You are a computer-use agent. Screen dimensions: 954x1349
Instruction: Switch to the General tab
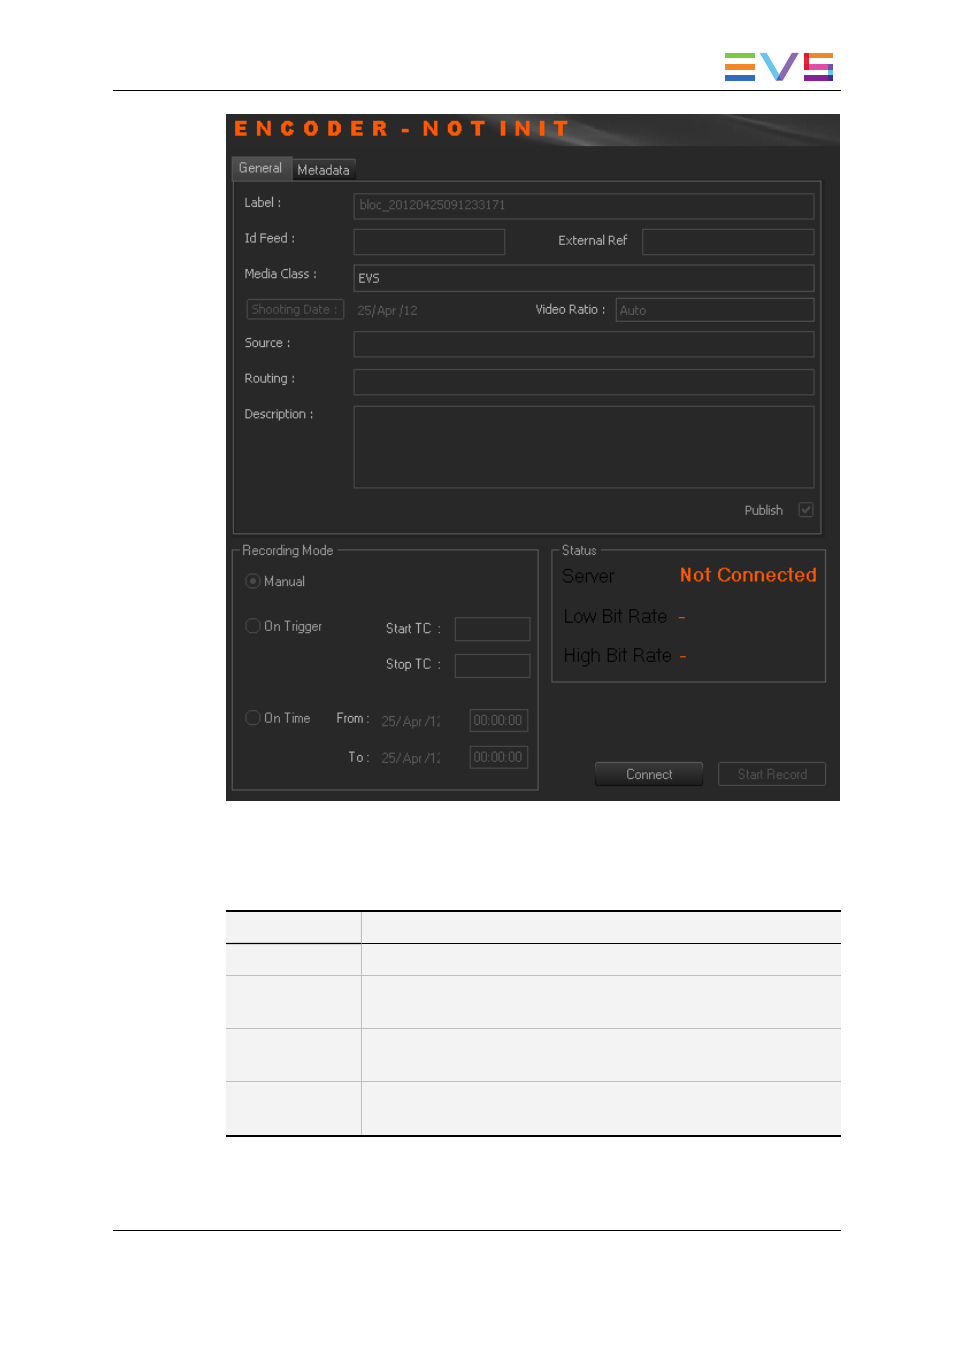click(x=261, y=168)
